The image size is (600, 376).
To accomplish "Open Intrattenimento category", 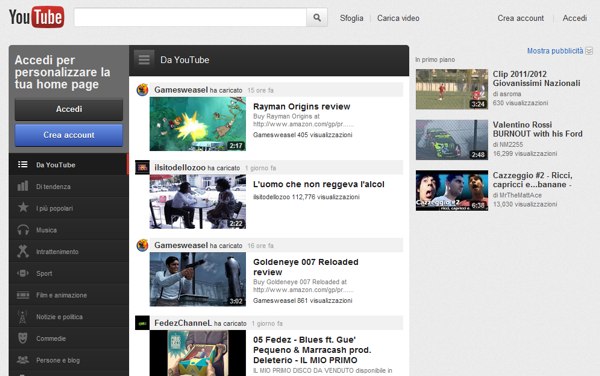I will click(x=69, y=252).
